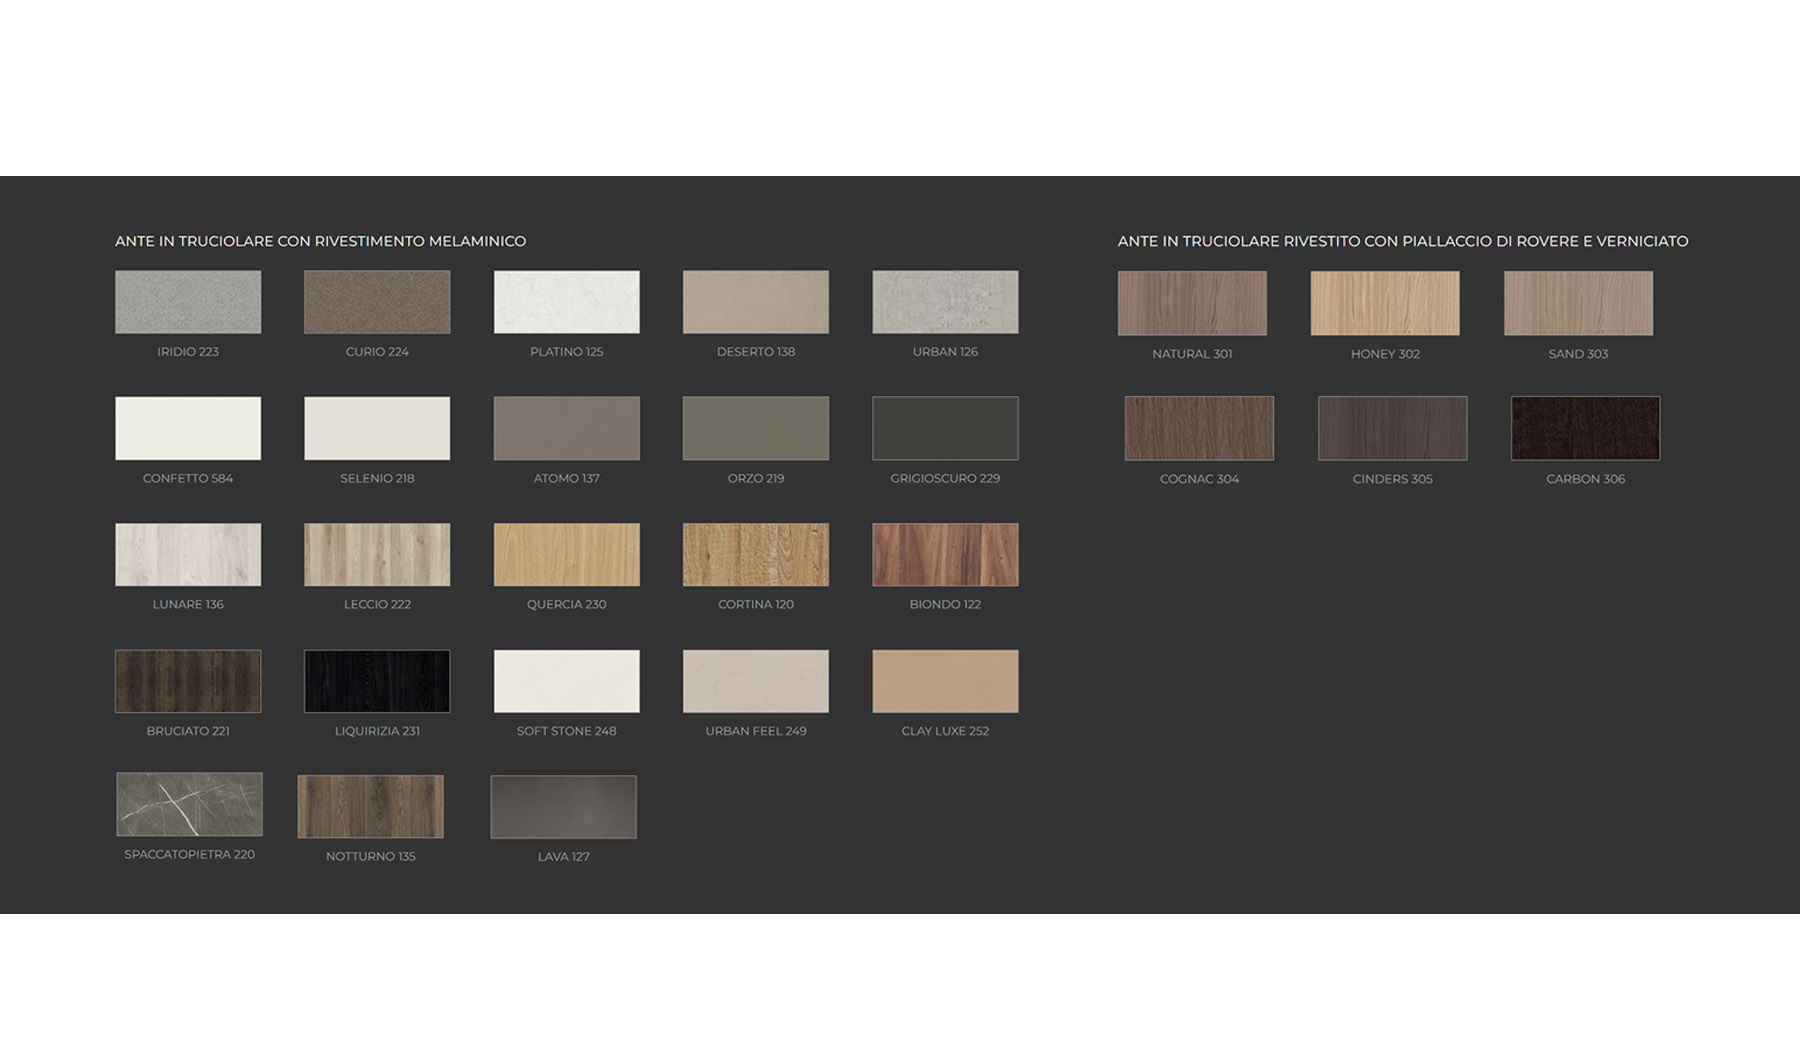Select the Clay Luxe 252 swatch
The width and height of the screenshot is (1800, 1050).
tap(945, 681)
